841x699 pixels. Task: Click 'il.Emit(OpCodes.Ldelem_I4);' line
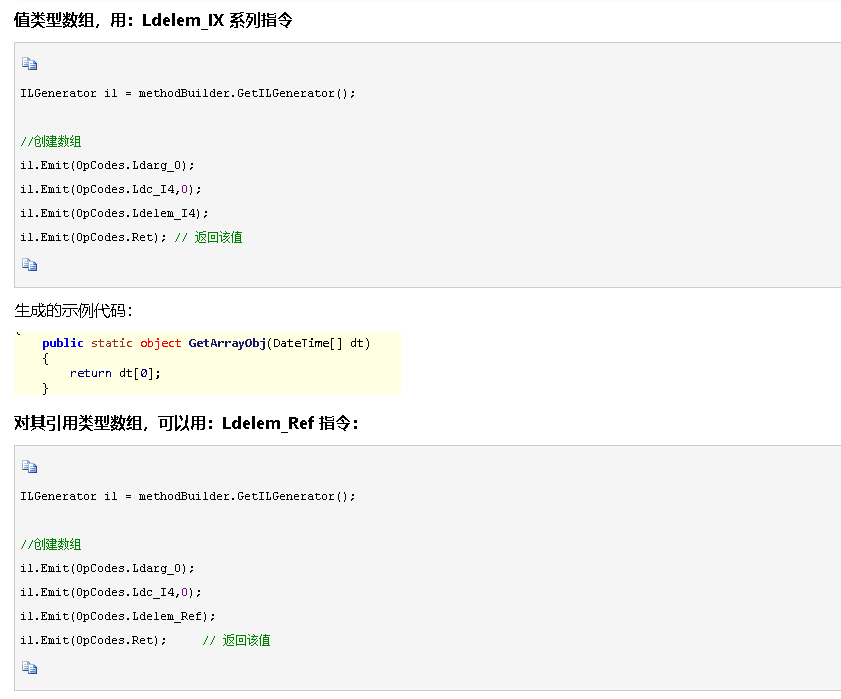[x=114, y=214]
